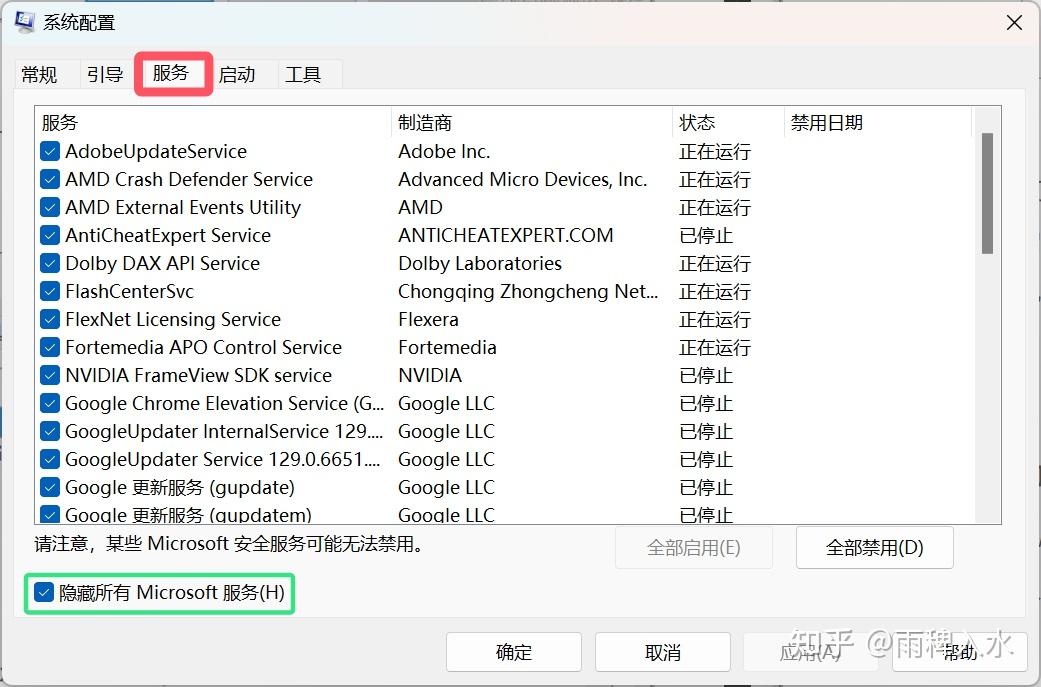Toggle the Dolby DAX API Service checkbox
Screen dimensions: 1041x687
tap(50, 263)
